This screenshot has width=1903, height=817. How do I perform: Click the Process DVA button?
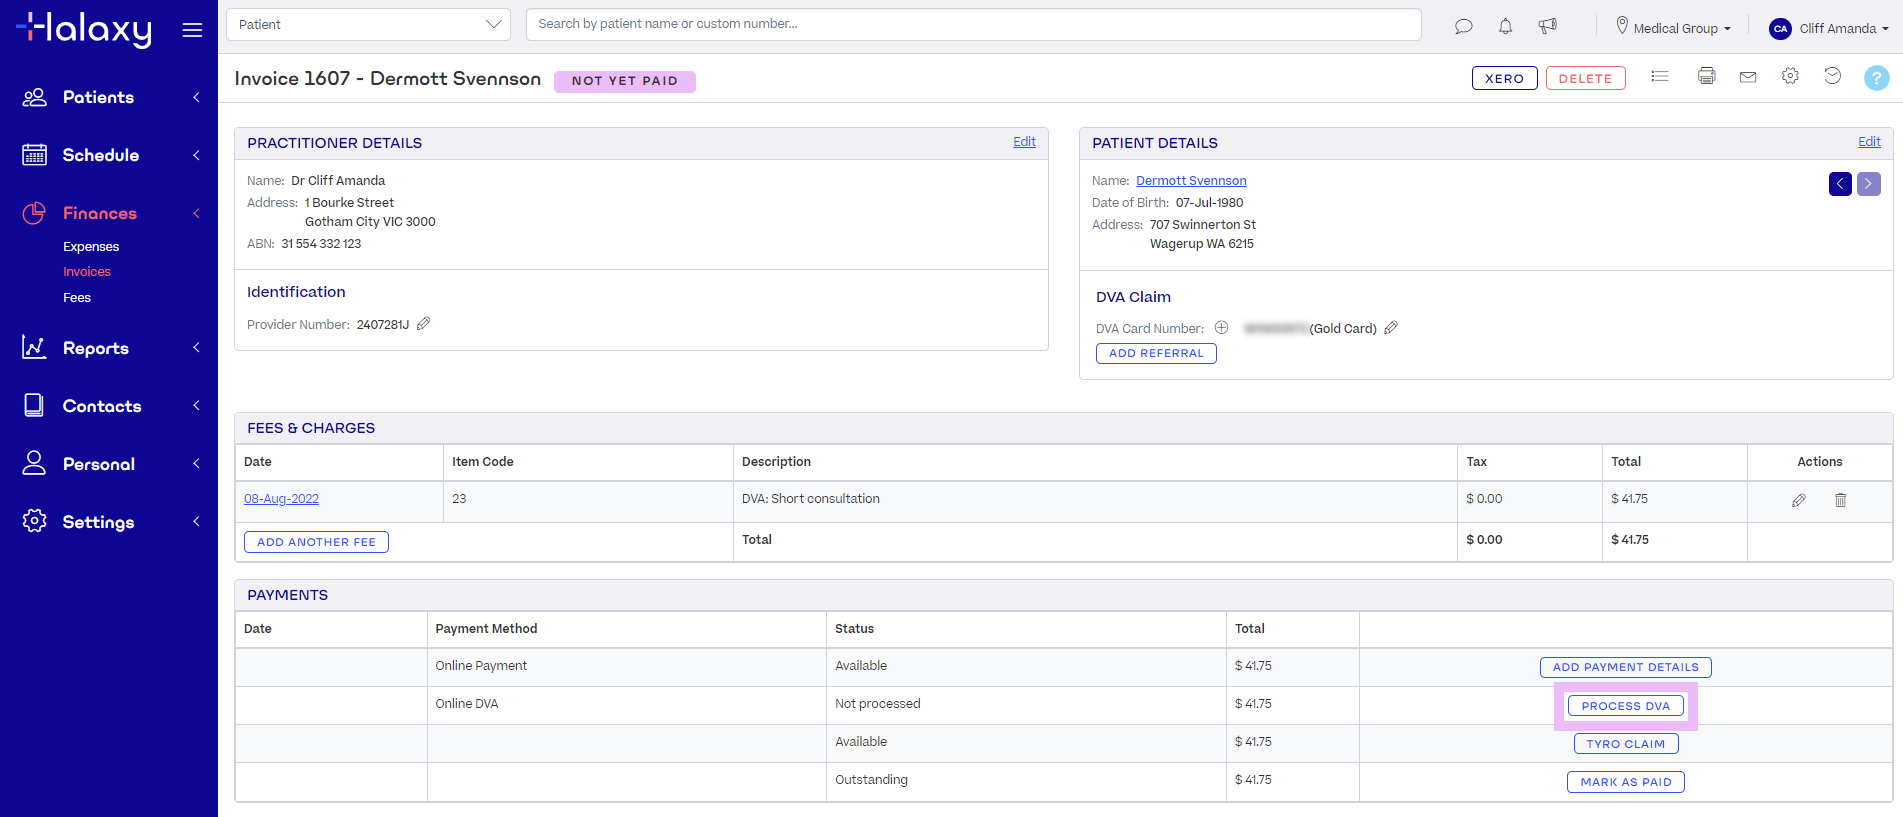click(1625, 706)
